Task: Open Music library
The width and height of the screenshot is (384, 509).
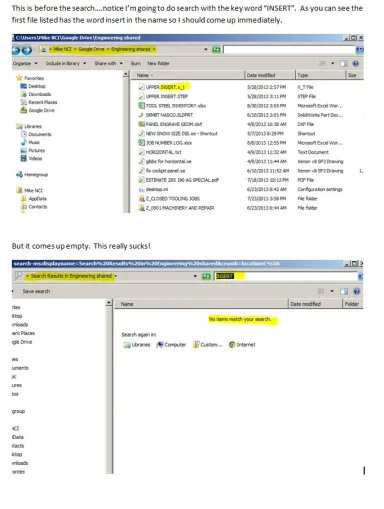Action: pos(30,142)
